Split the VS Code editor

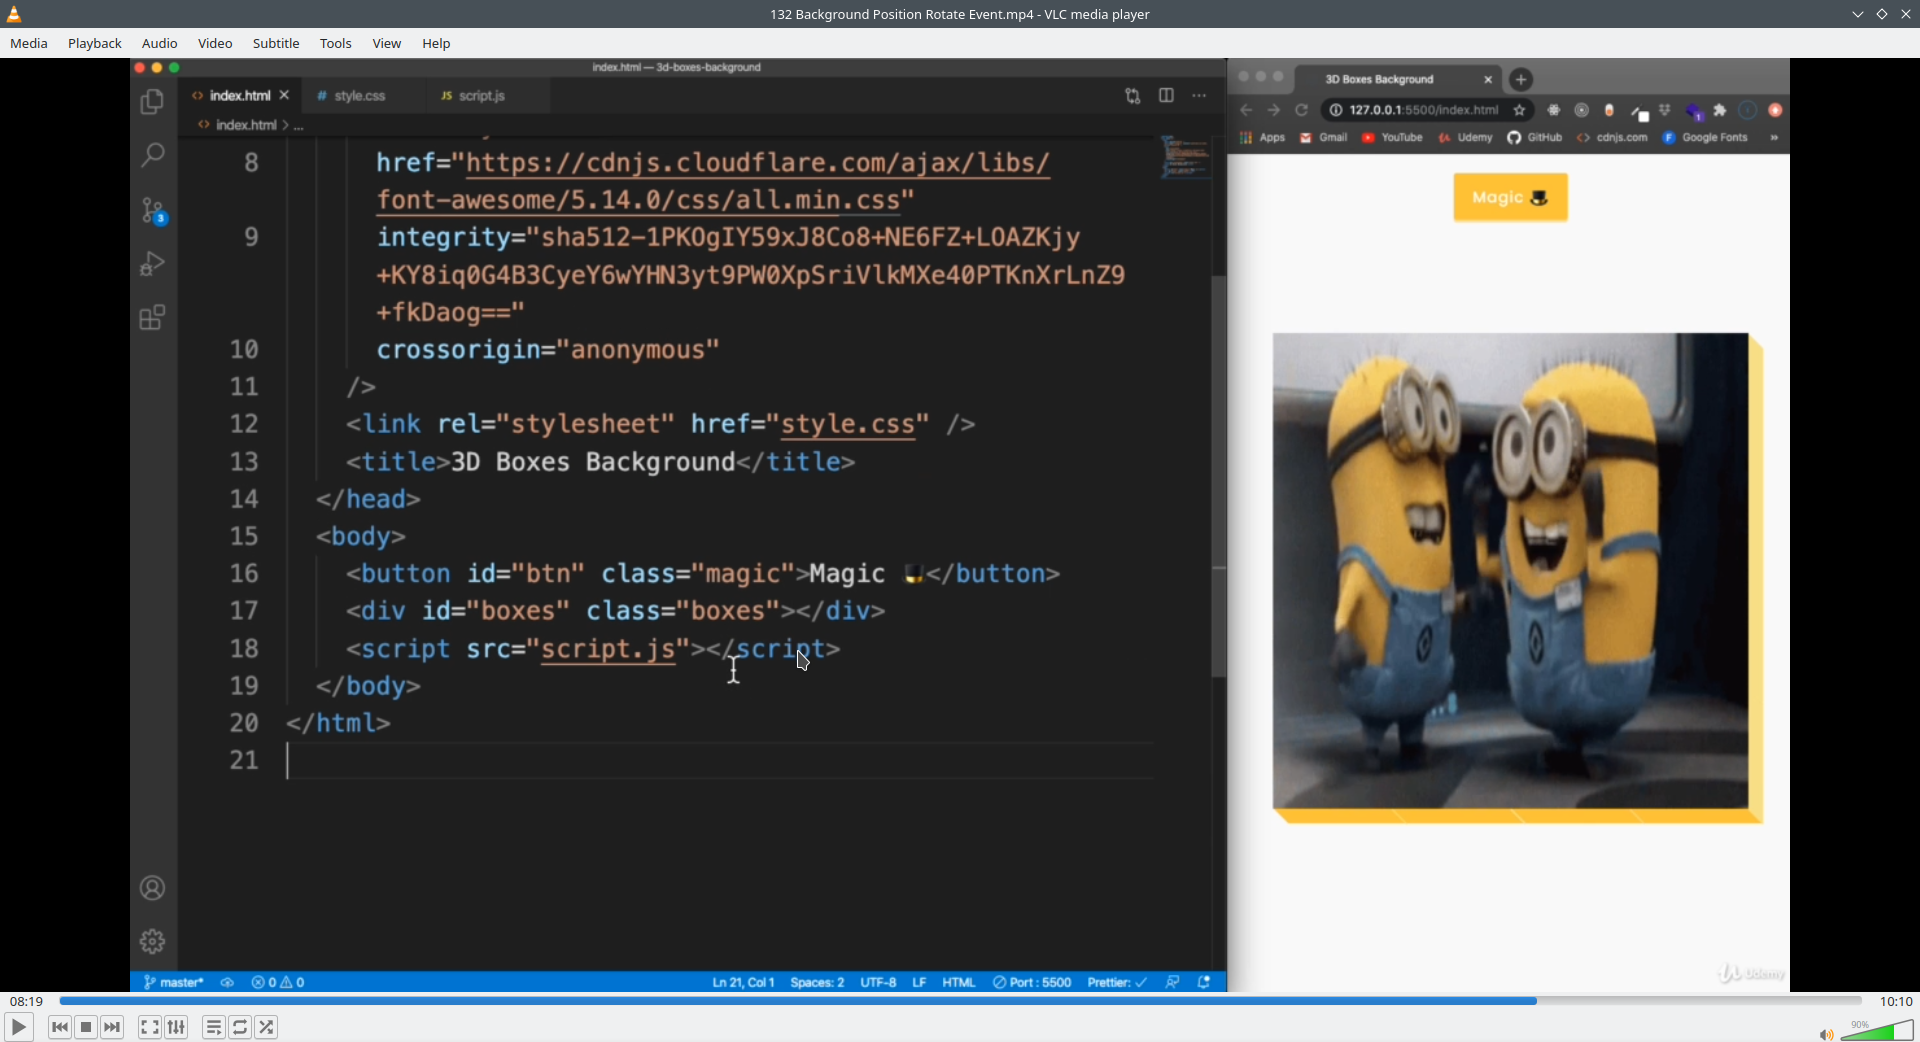1166,96
